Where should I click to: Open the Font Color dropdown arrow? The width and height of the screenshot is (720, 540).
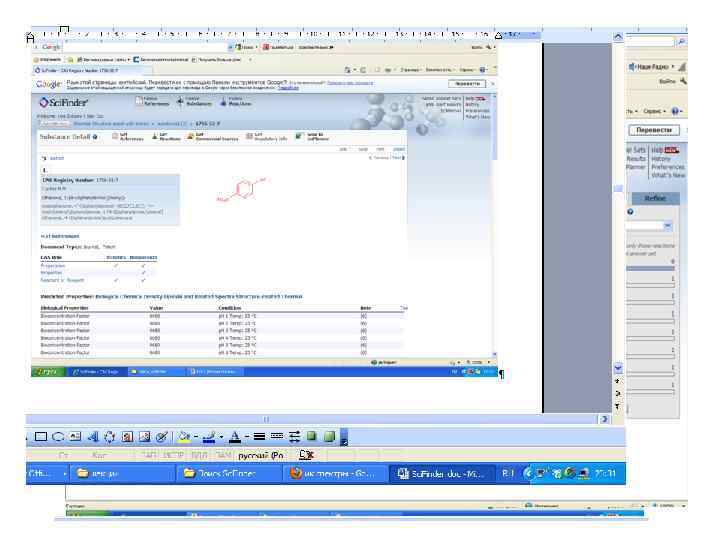point(247,437)
